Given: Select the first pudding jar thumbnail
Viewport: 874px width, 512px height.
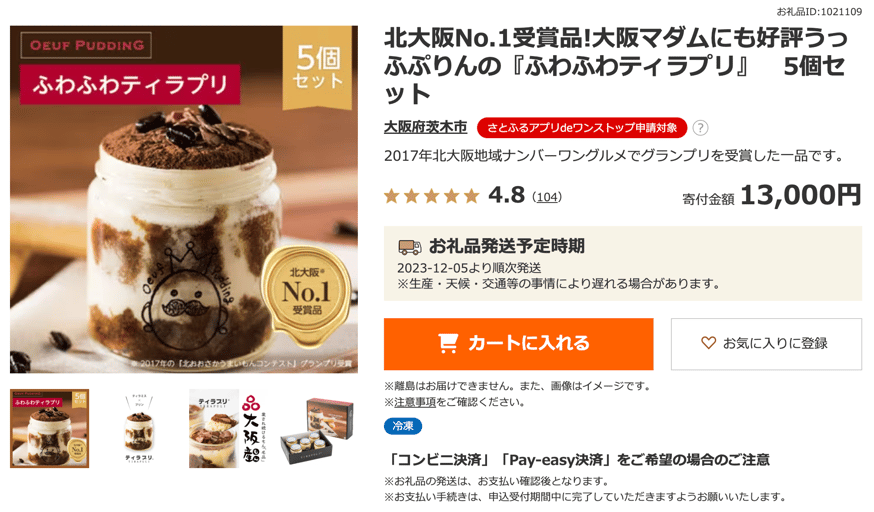Looking at the screenshot, I should [x=50, y=428].
